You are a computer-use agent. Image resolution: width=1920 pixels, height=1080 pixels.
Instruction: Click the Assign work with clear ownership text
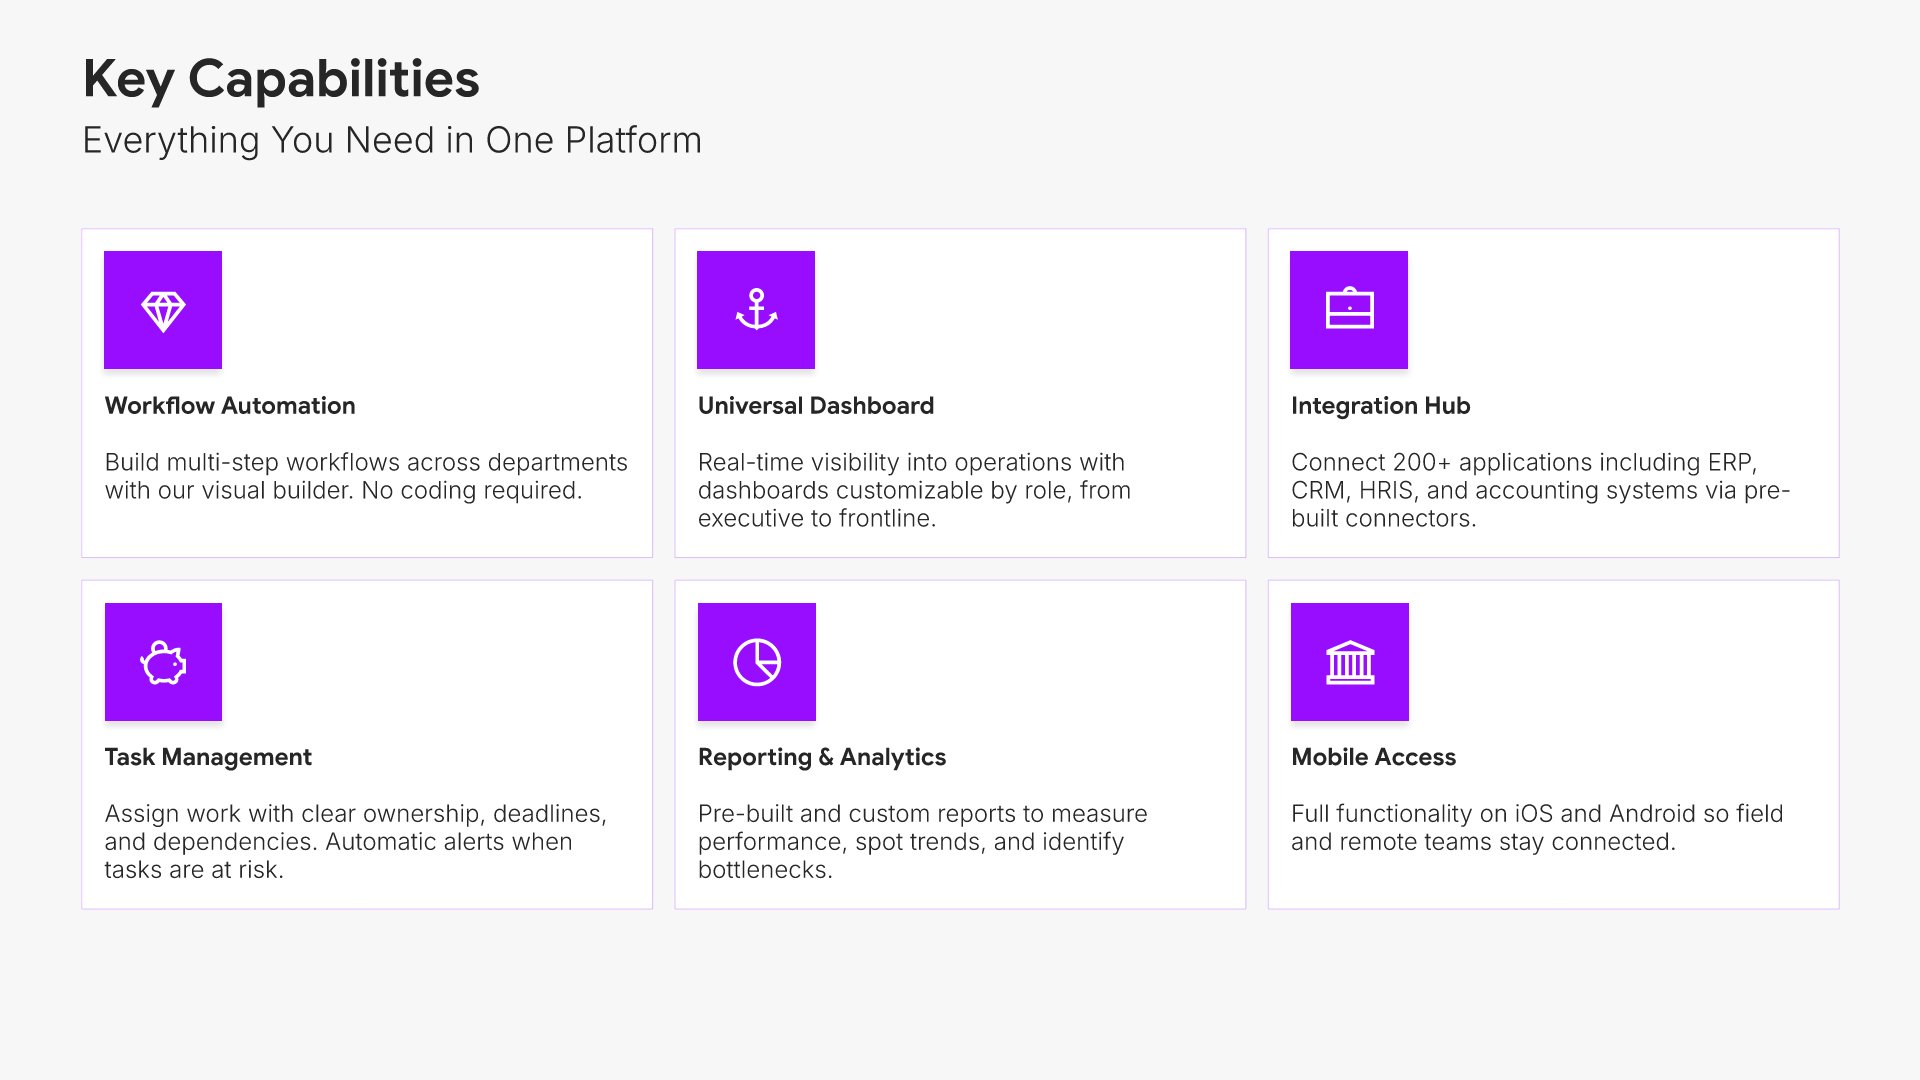(x=355, y=841)
